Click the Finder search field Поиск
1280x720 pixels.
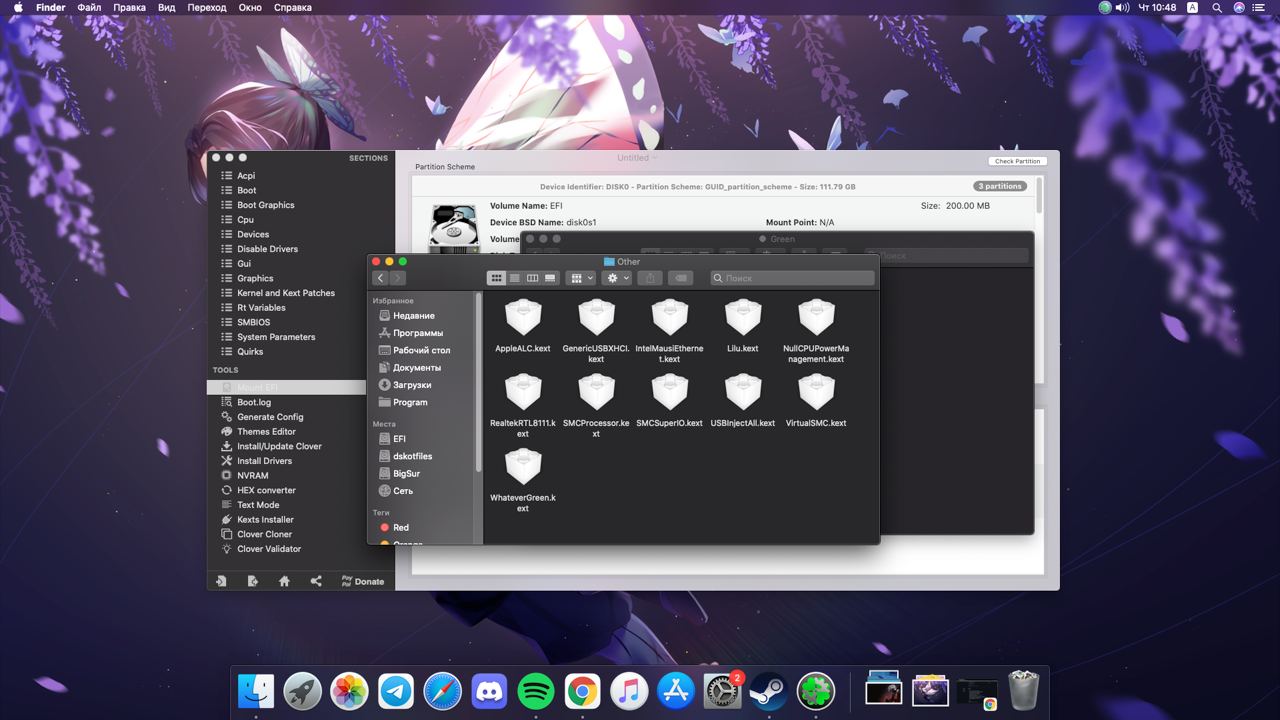point(793,278)
